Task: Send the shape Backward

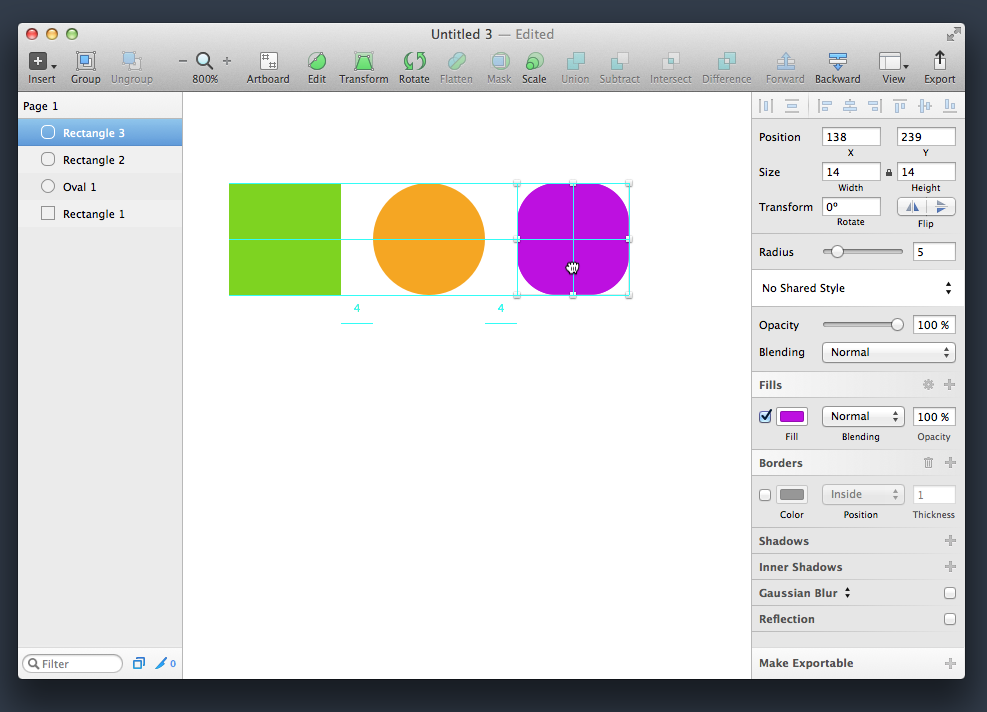Action: click(836, 63)
